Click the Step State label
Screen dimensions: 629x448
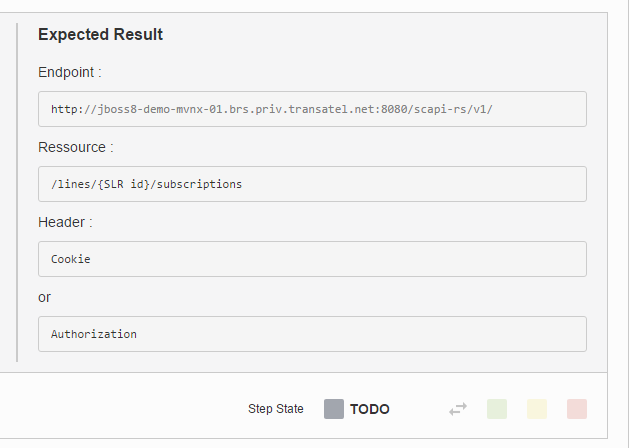(276, 409)
